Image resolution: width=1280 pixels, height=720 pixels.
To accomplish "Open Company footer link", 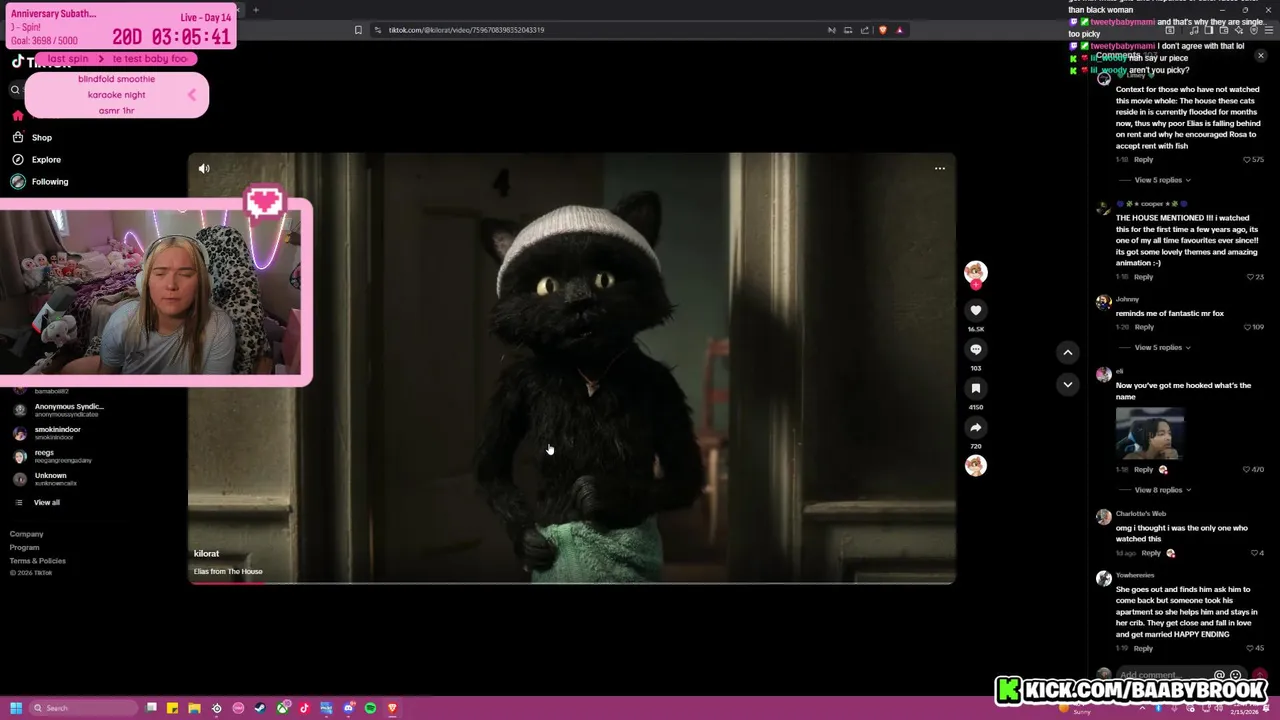I will 27,534.
